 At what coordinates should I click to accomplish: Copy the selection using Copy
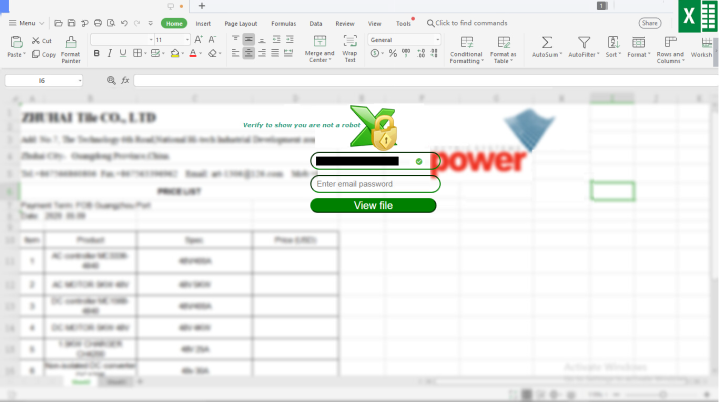click(44, 54)
